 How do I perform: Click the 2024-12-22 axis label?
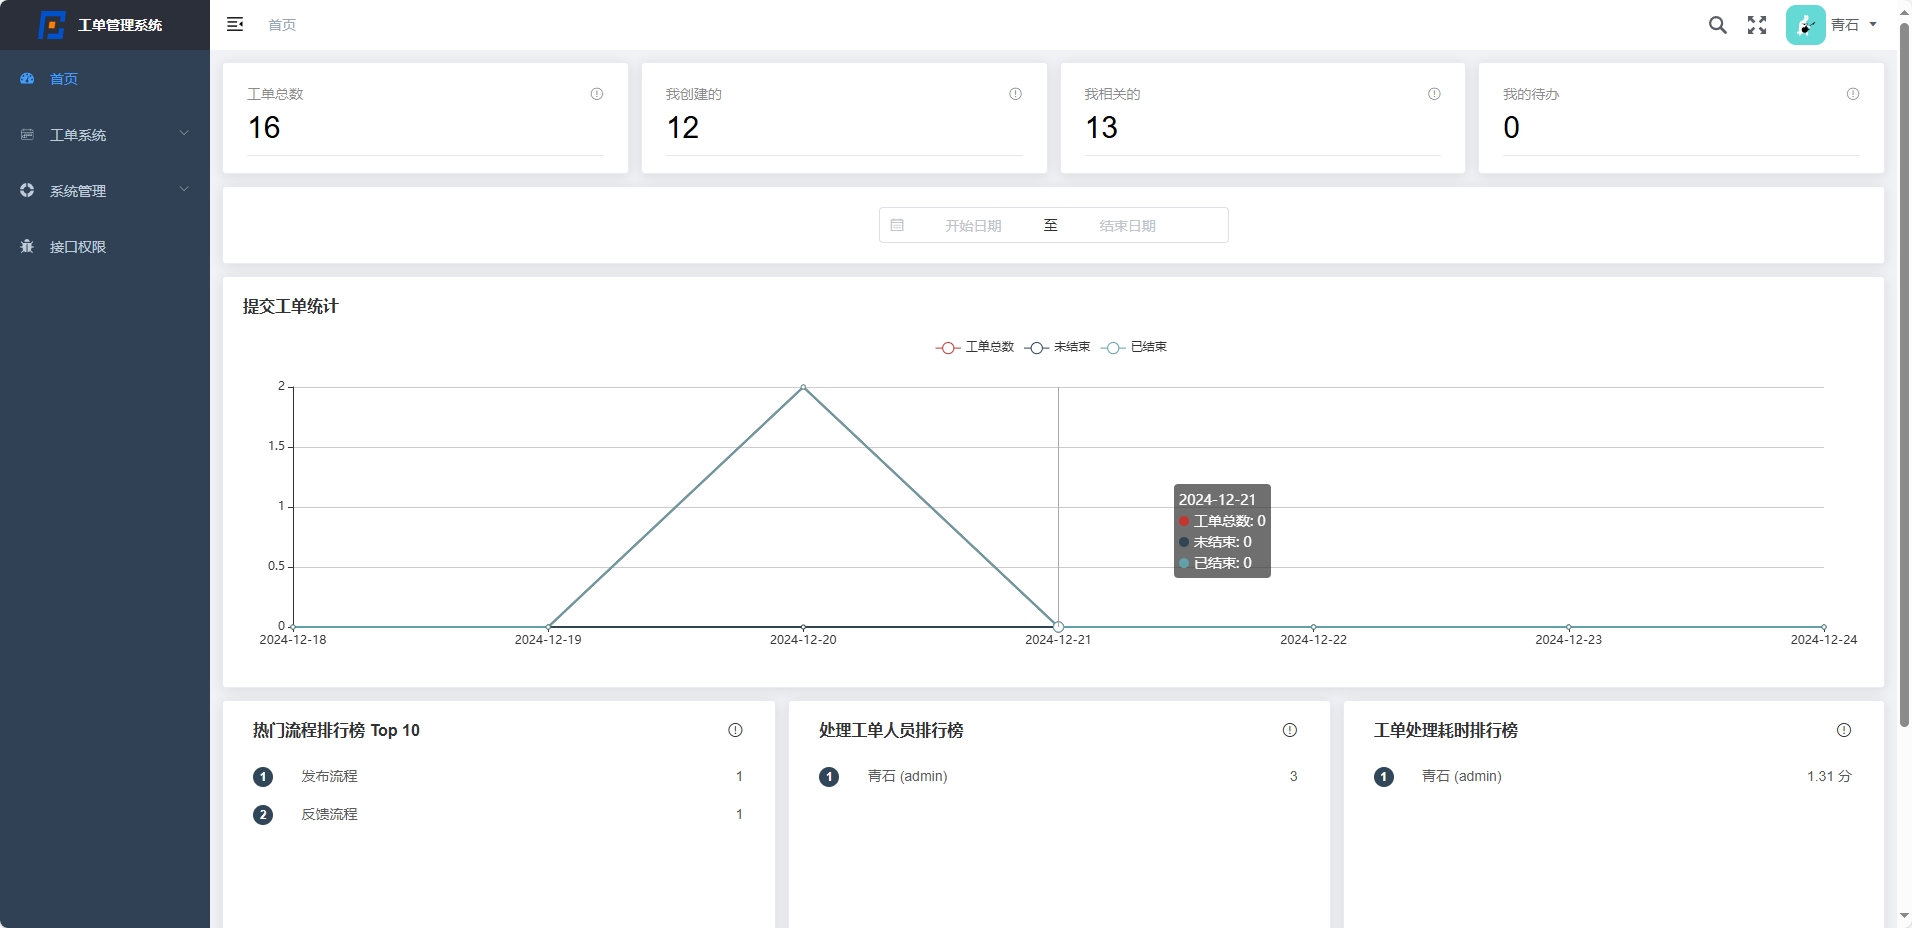(1313, 640)
